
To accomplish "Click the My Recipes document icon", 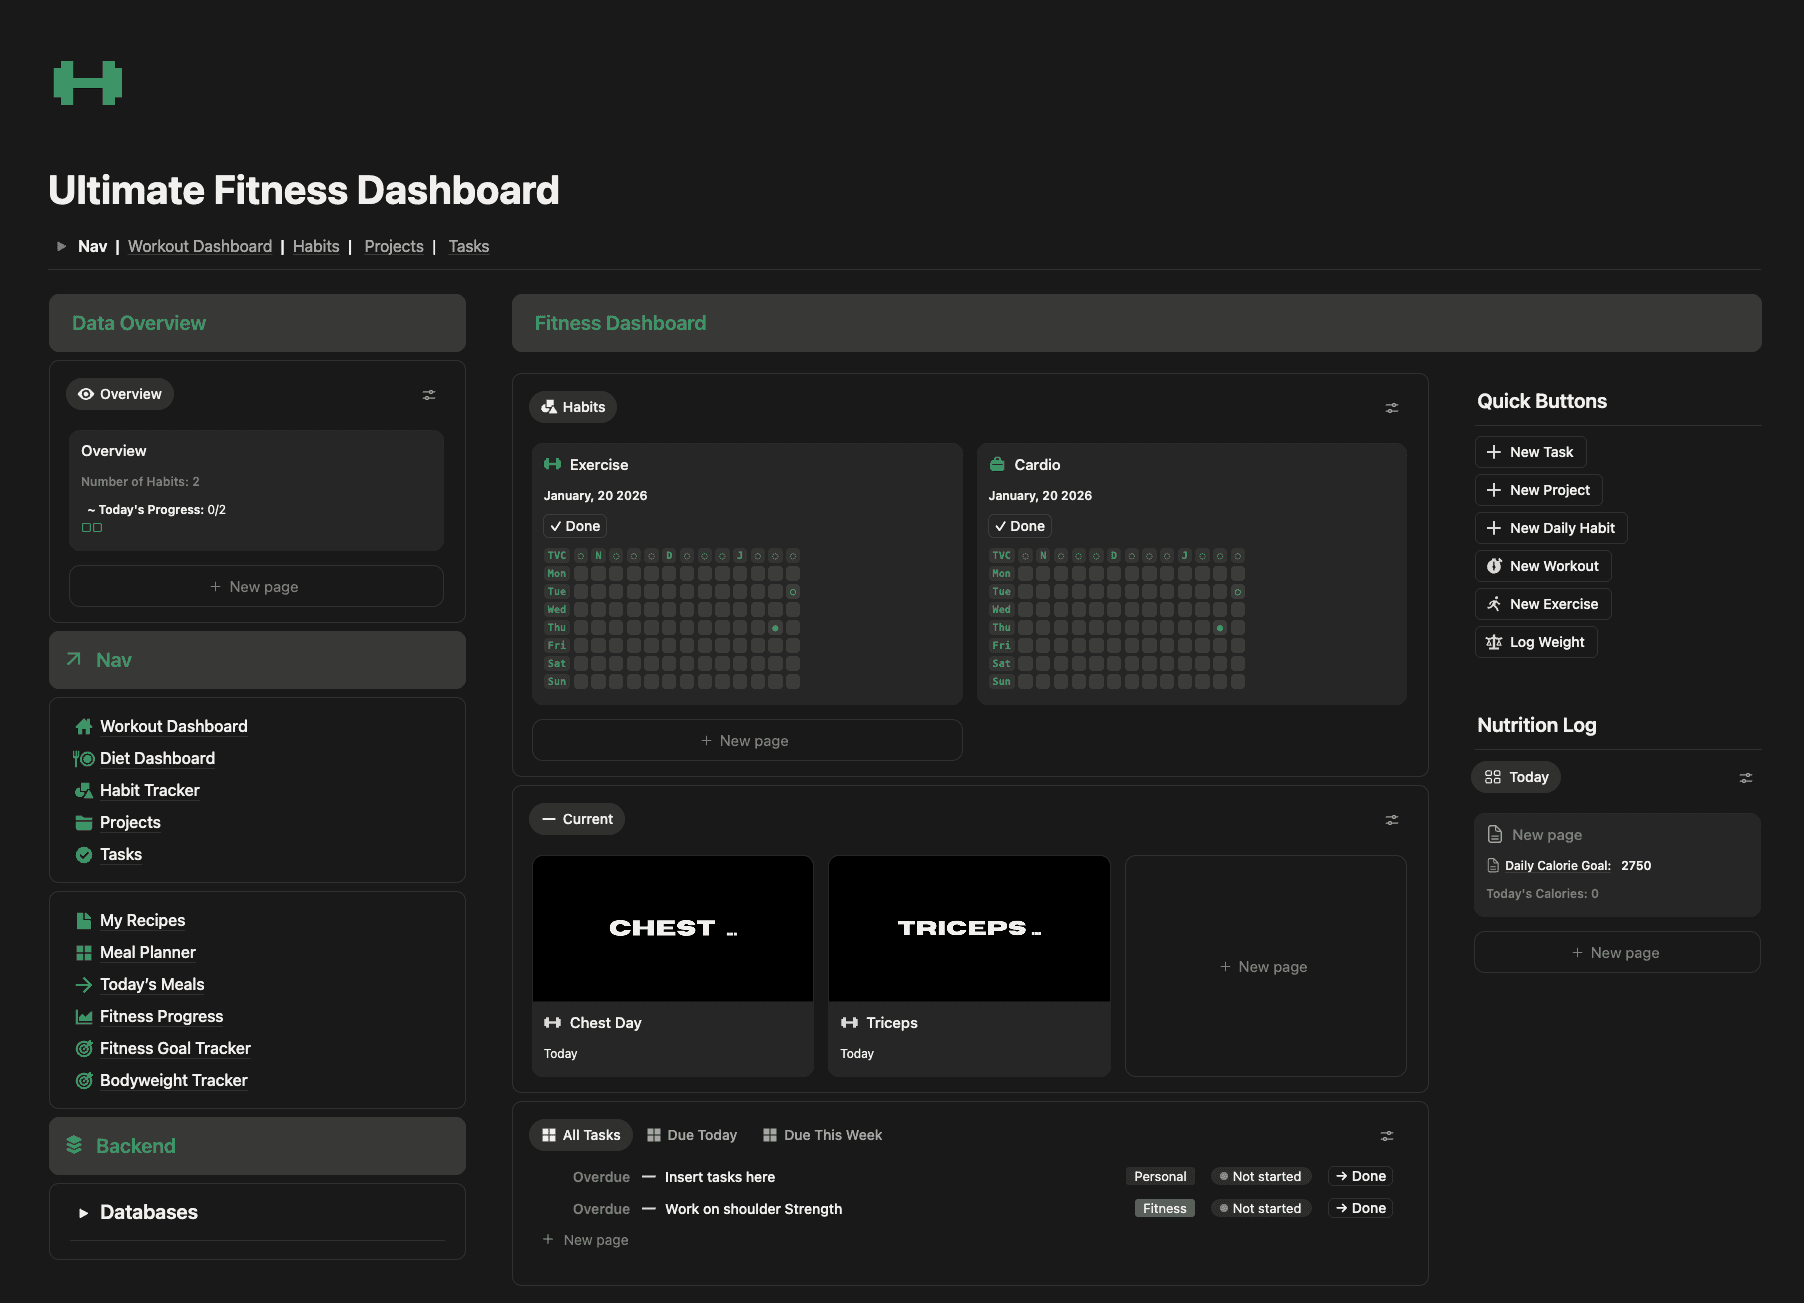I will pyautogui.click(x=84, y=921).
